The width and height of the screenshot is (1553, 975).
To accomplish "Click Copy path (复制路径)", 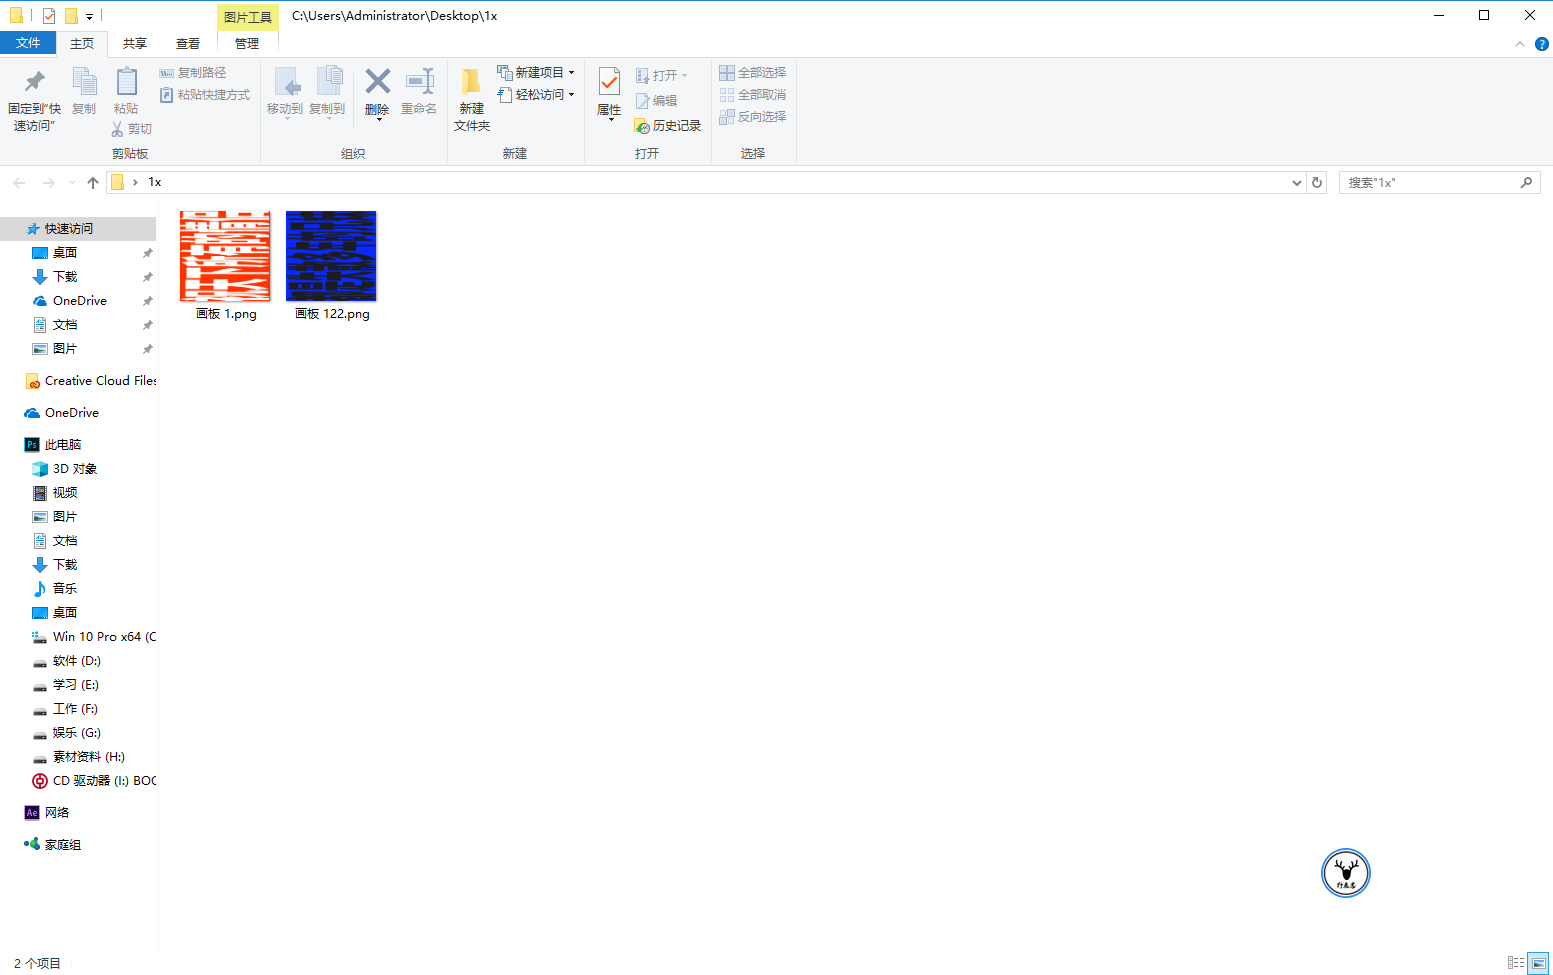I will (x=193, y=73).
